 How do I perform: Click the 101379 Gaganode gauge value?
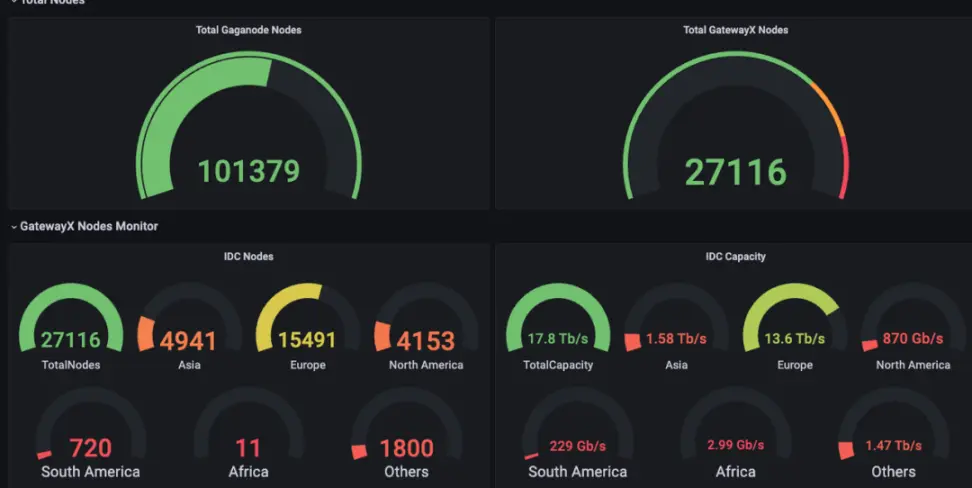pos(249,171)
